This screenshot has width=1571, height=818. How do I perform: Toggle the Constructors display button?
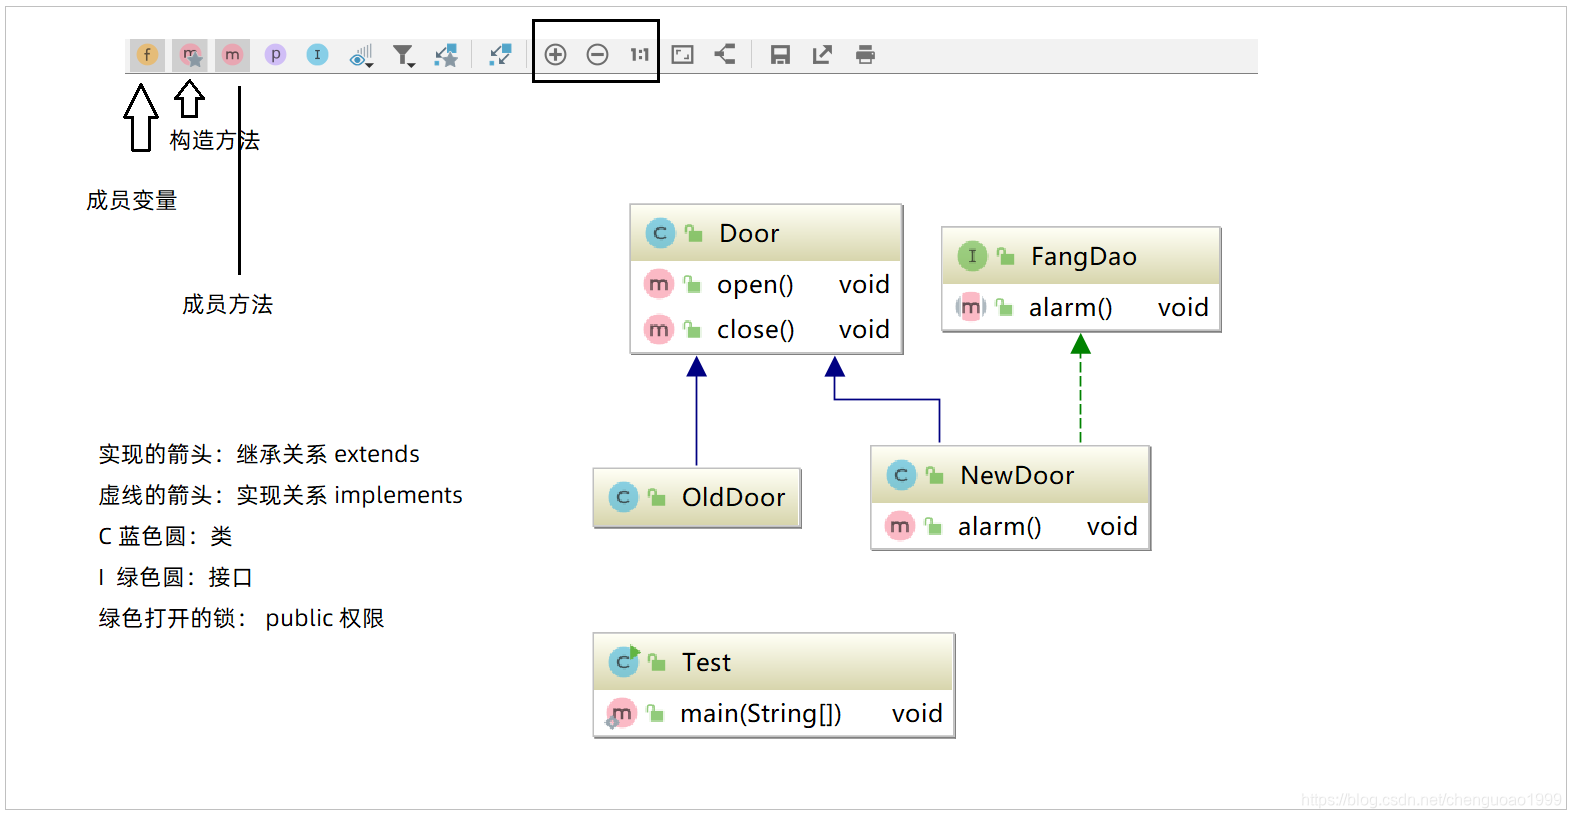190,55
